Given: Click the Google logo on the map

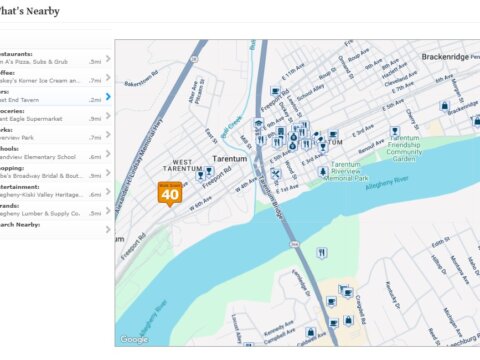Looking at the screenshot, I should click(134, 339).
